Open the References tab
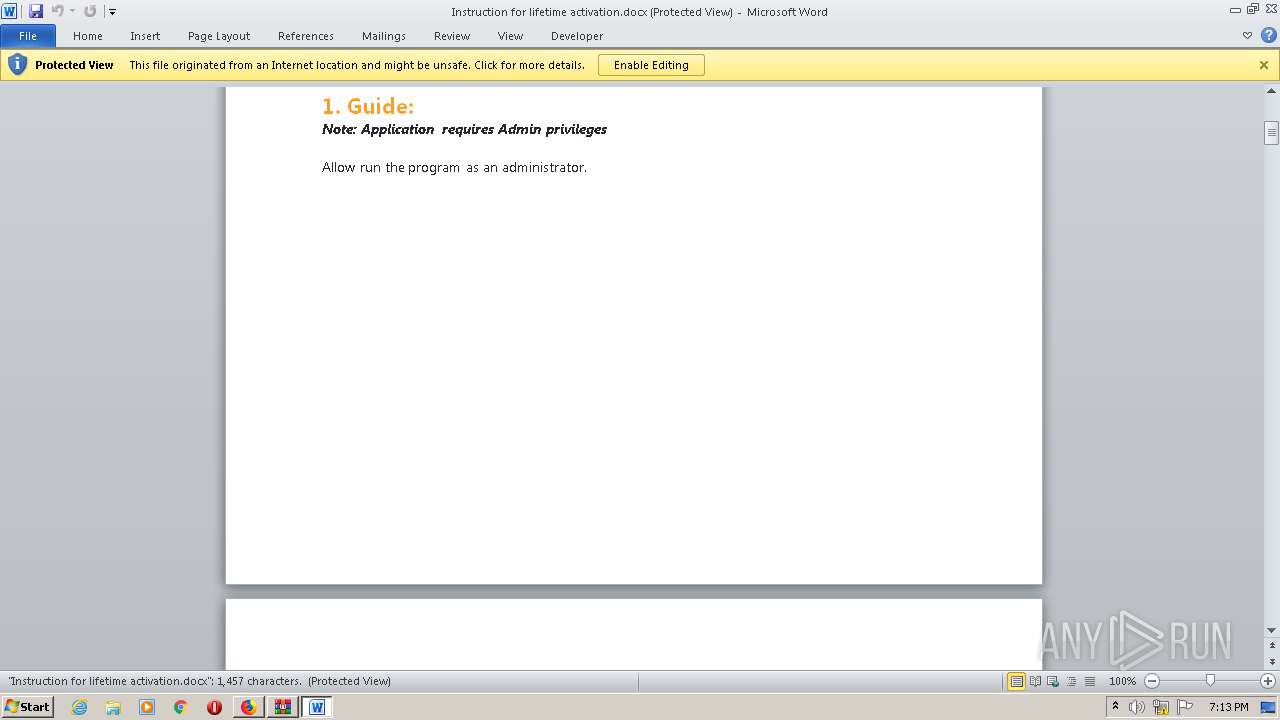Viewport: 1280px width, 720px height. [x=306, y=36]
